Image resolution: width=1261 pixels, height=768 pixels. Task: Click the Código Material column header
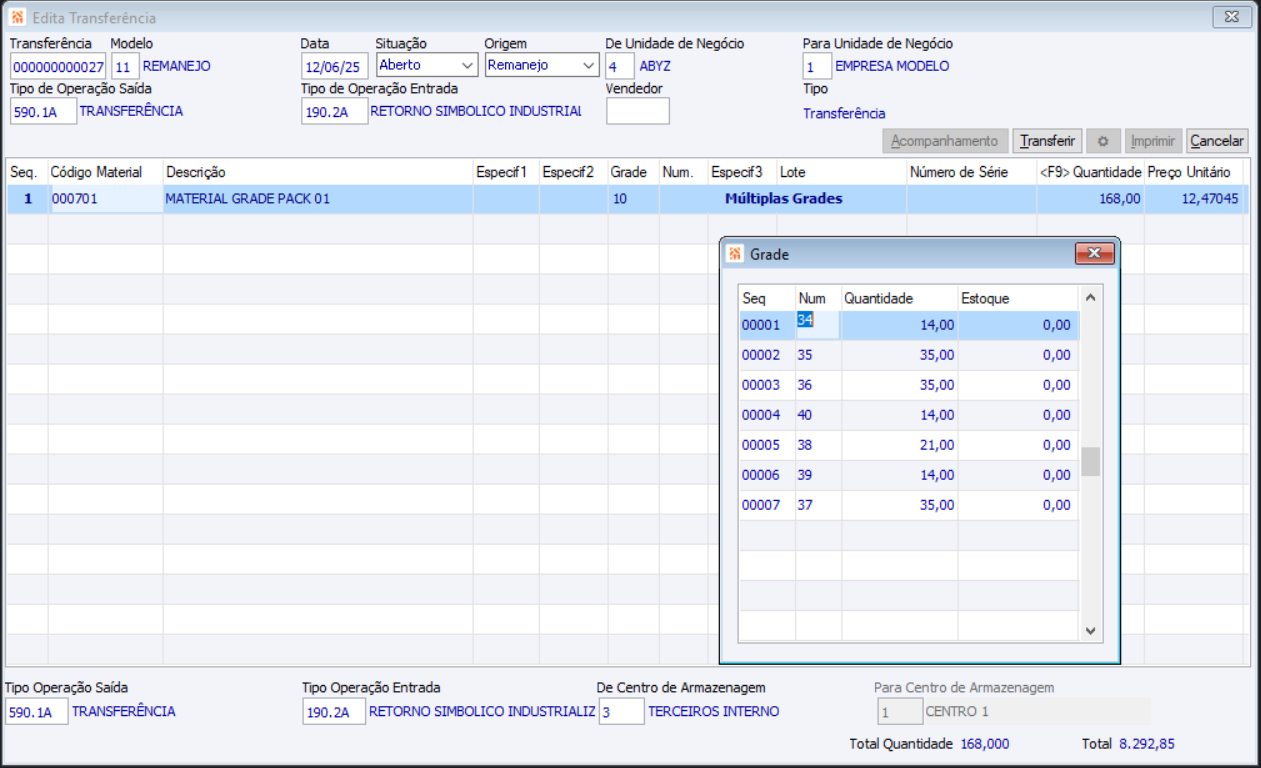point(105,172)
